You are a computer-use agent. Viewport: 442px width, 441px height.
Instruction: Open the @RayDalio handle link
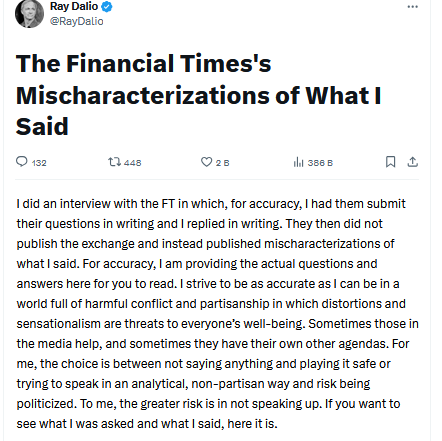point(77,21)
